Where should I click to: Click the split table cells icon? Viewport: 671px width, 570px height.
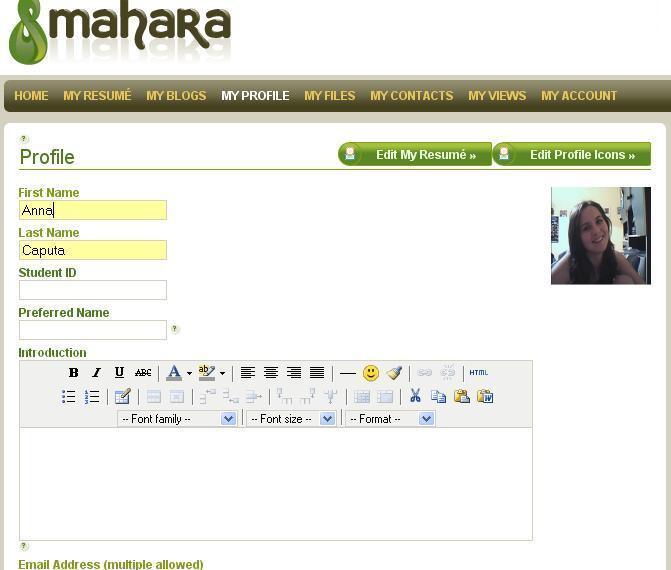[x=362, y=397]
